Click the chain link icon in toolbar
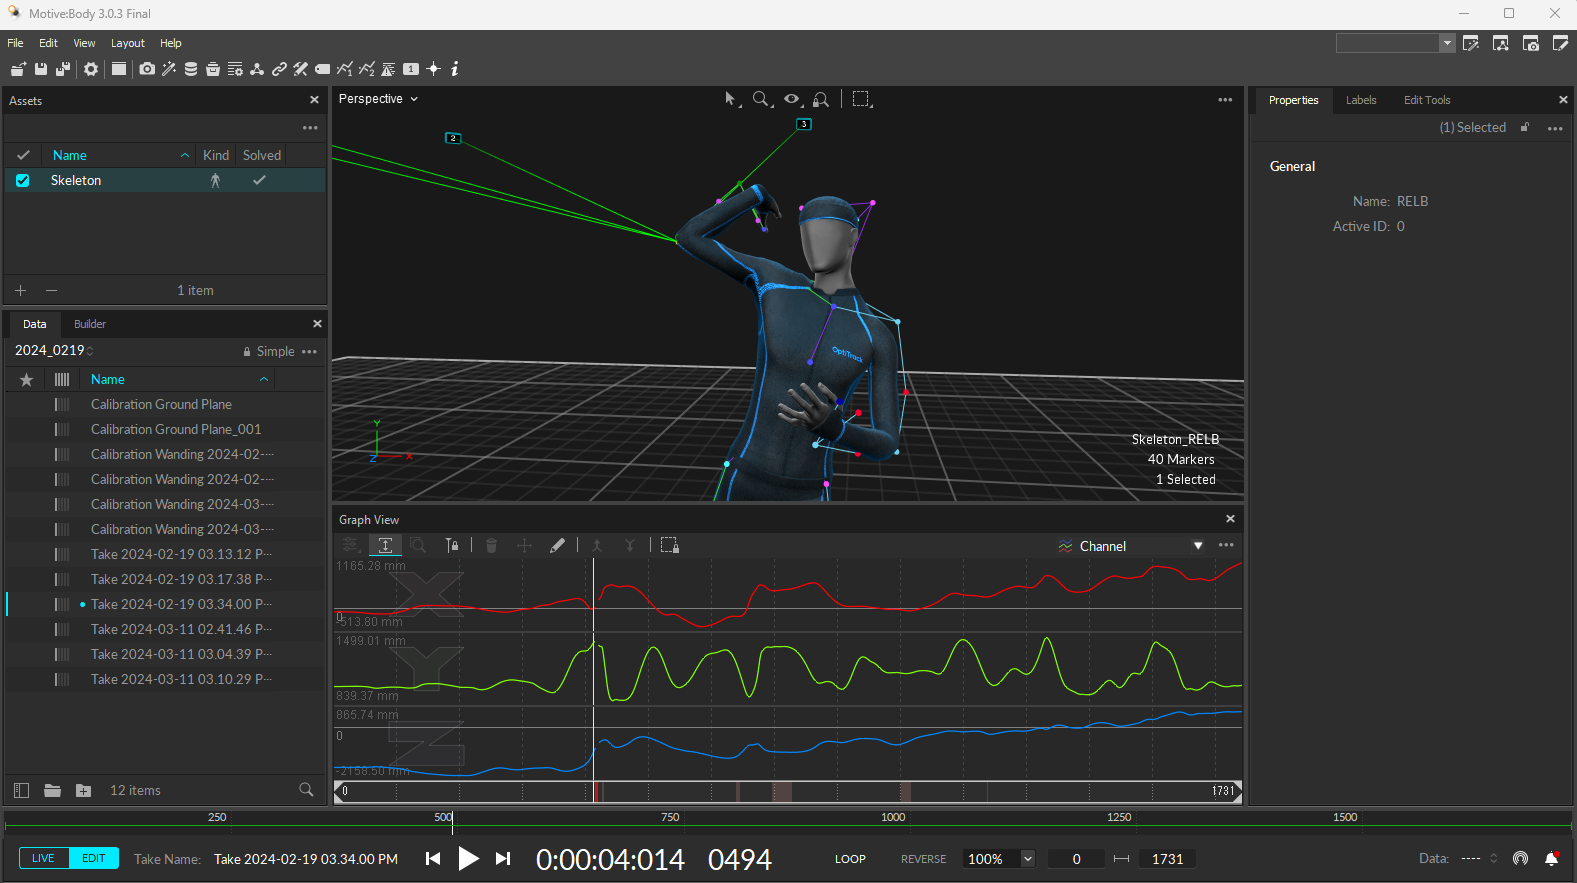 (279, 69)
